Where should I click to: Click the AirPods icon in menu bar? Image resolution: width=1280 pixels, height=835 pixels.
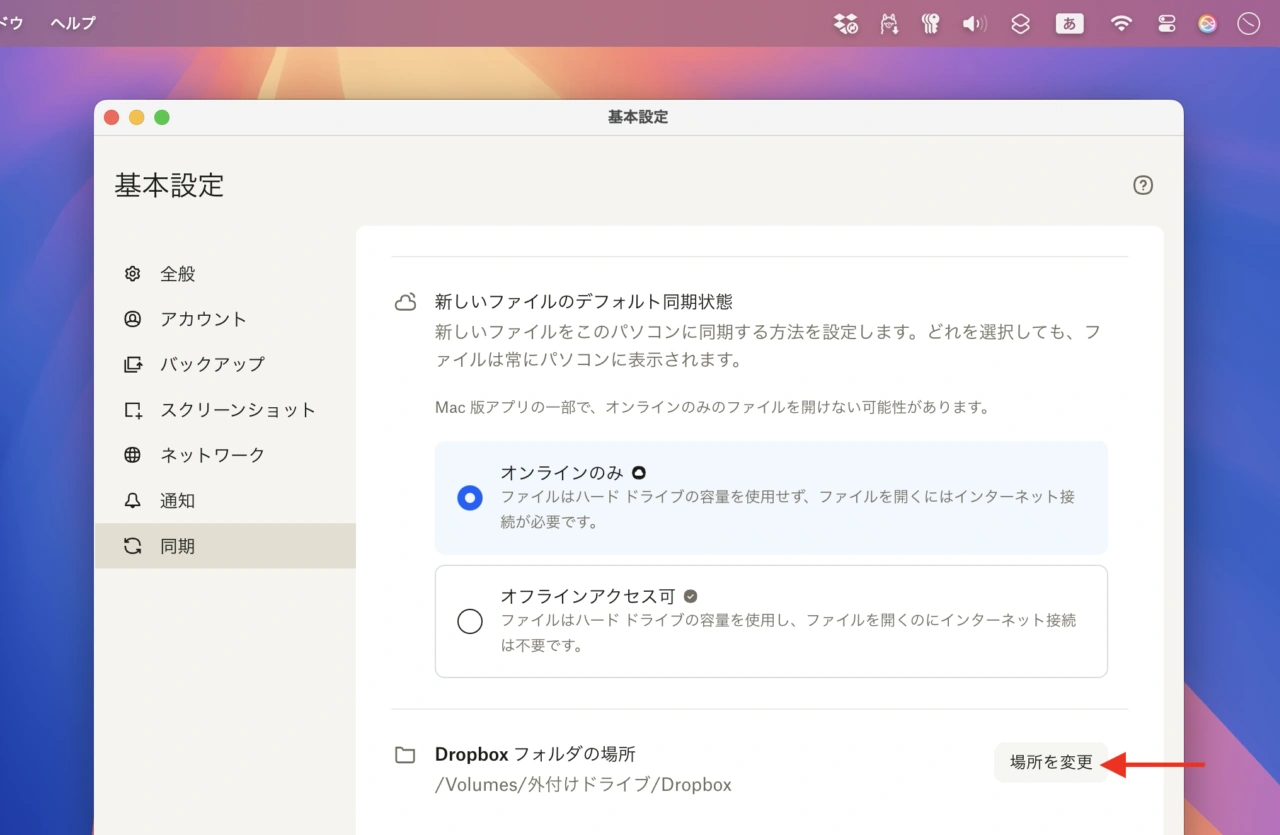click(x=931, y=24)
